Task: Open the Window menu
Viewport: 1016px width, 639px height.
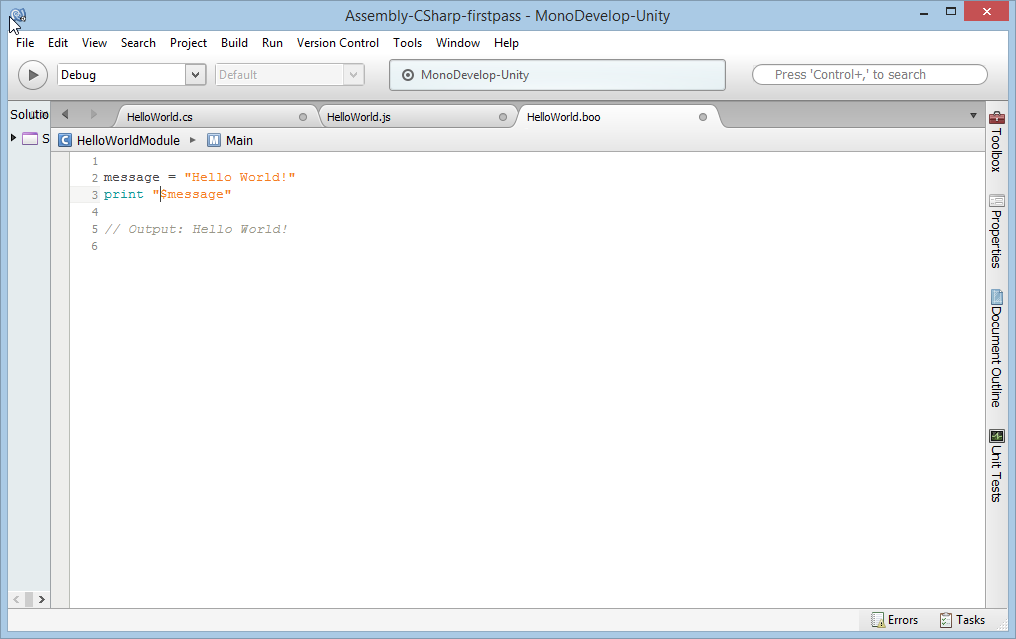Action: [x=457, y=43]
